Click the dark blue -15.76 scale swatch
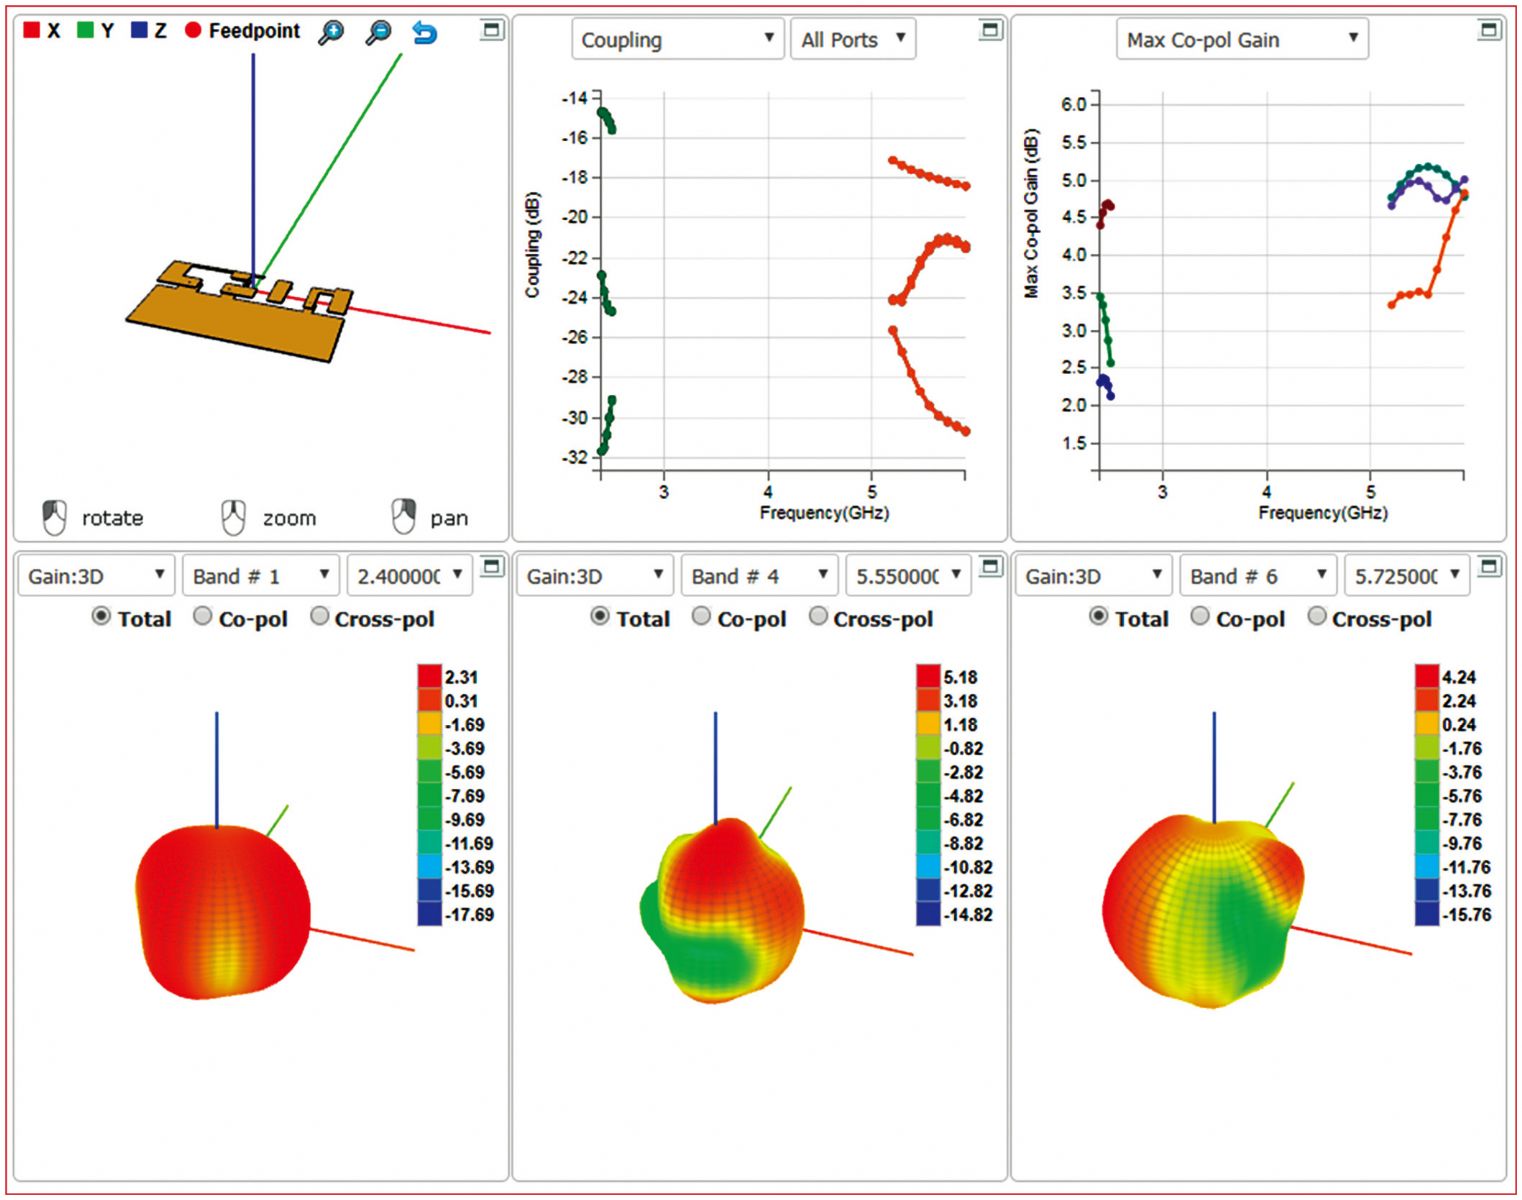 click(x=1427, y=914)
